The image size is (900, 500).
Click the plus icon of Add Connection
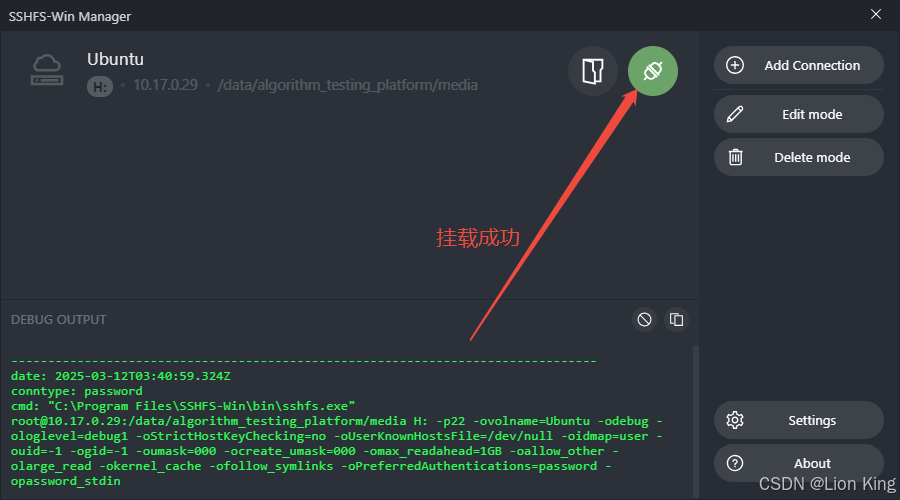click(735, 65)
